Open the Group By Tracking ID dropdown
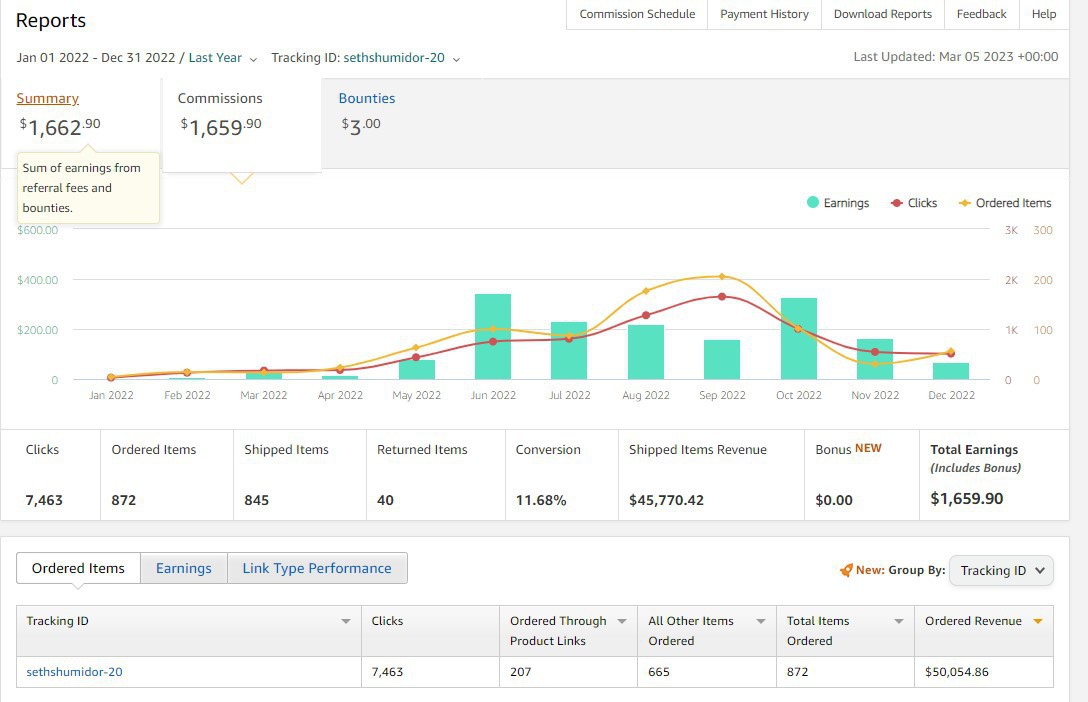Image resolution: width=1088 pixels, height=702 pixels. tap(1001, 570)
